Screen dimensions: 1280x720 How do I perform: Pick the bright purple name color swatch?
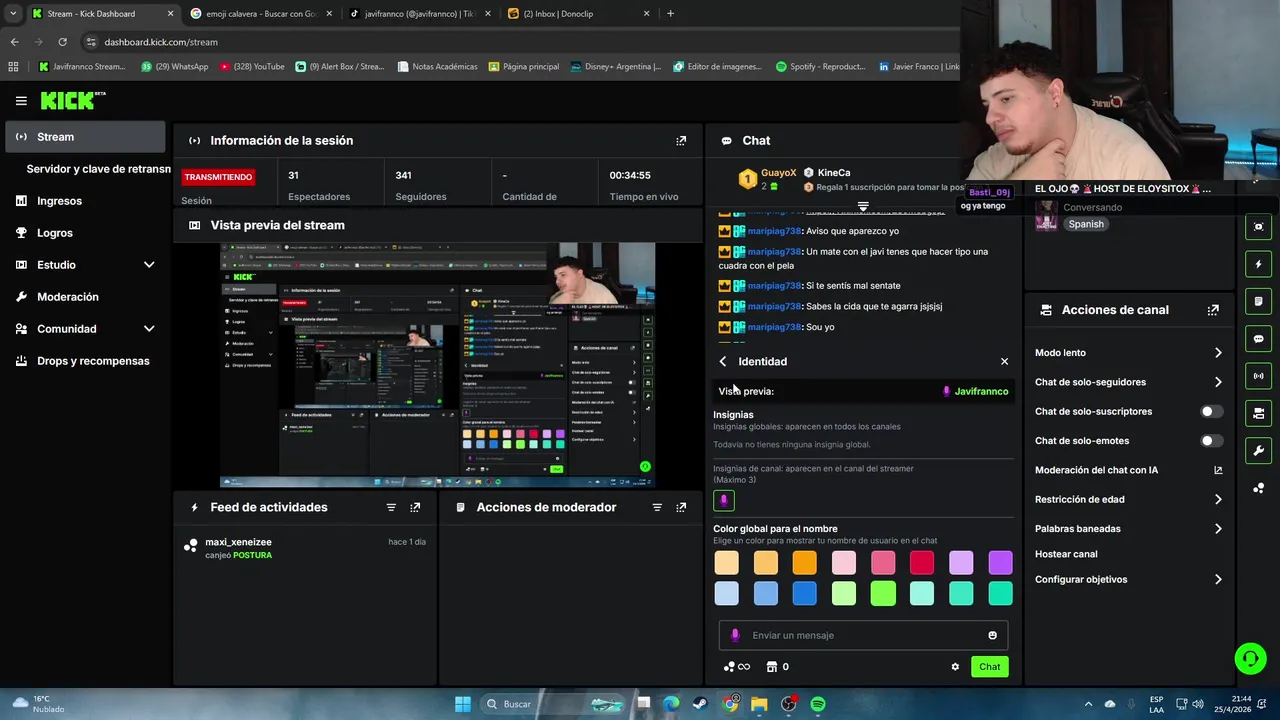[1000, 563]
